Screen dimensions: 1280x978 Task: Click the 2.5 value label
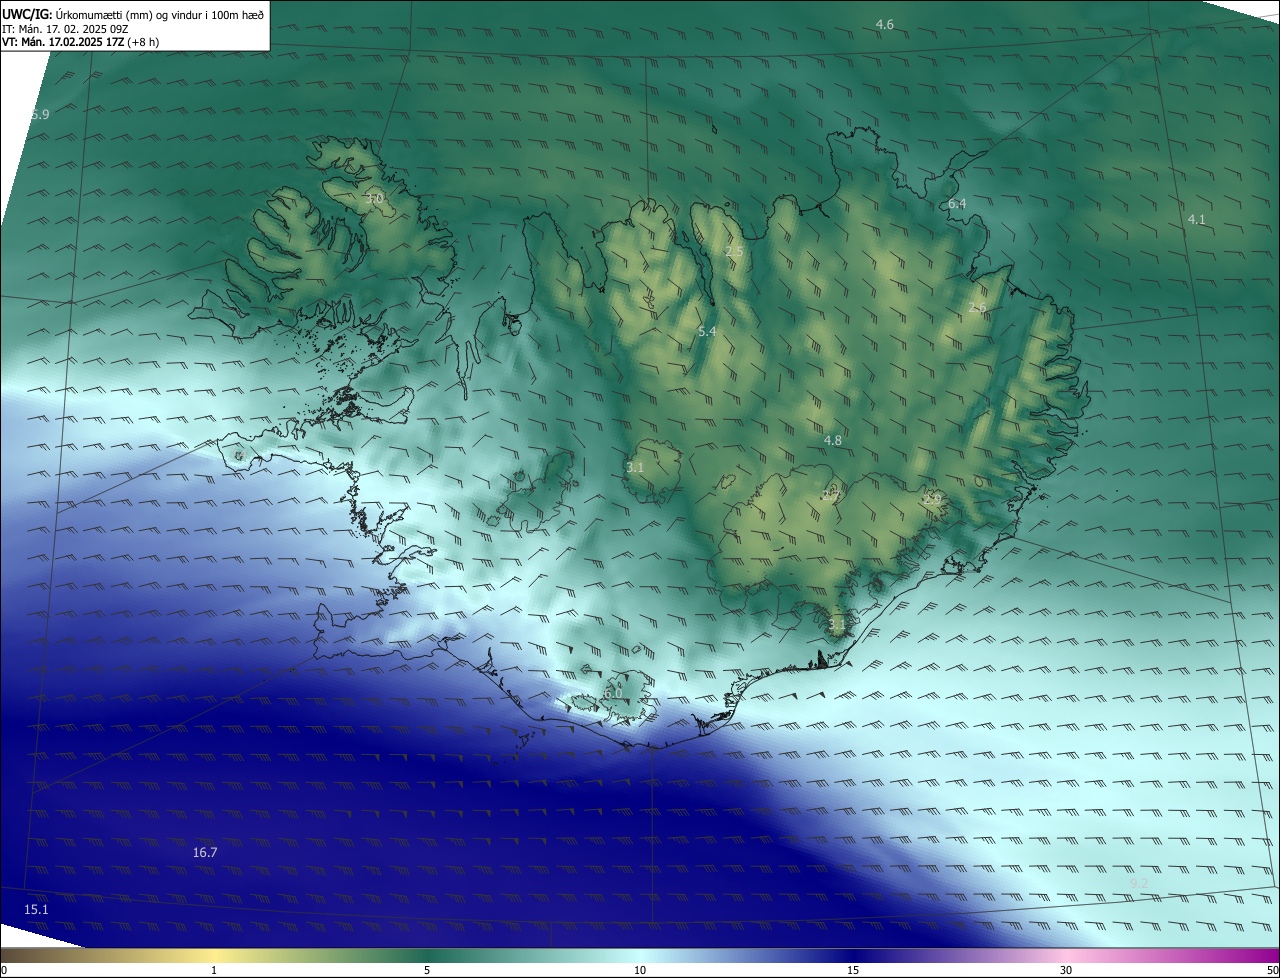(734, 252)
